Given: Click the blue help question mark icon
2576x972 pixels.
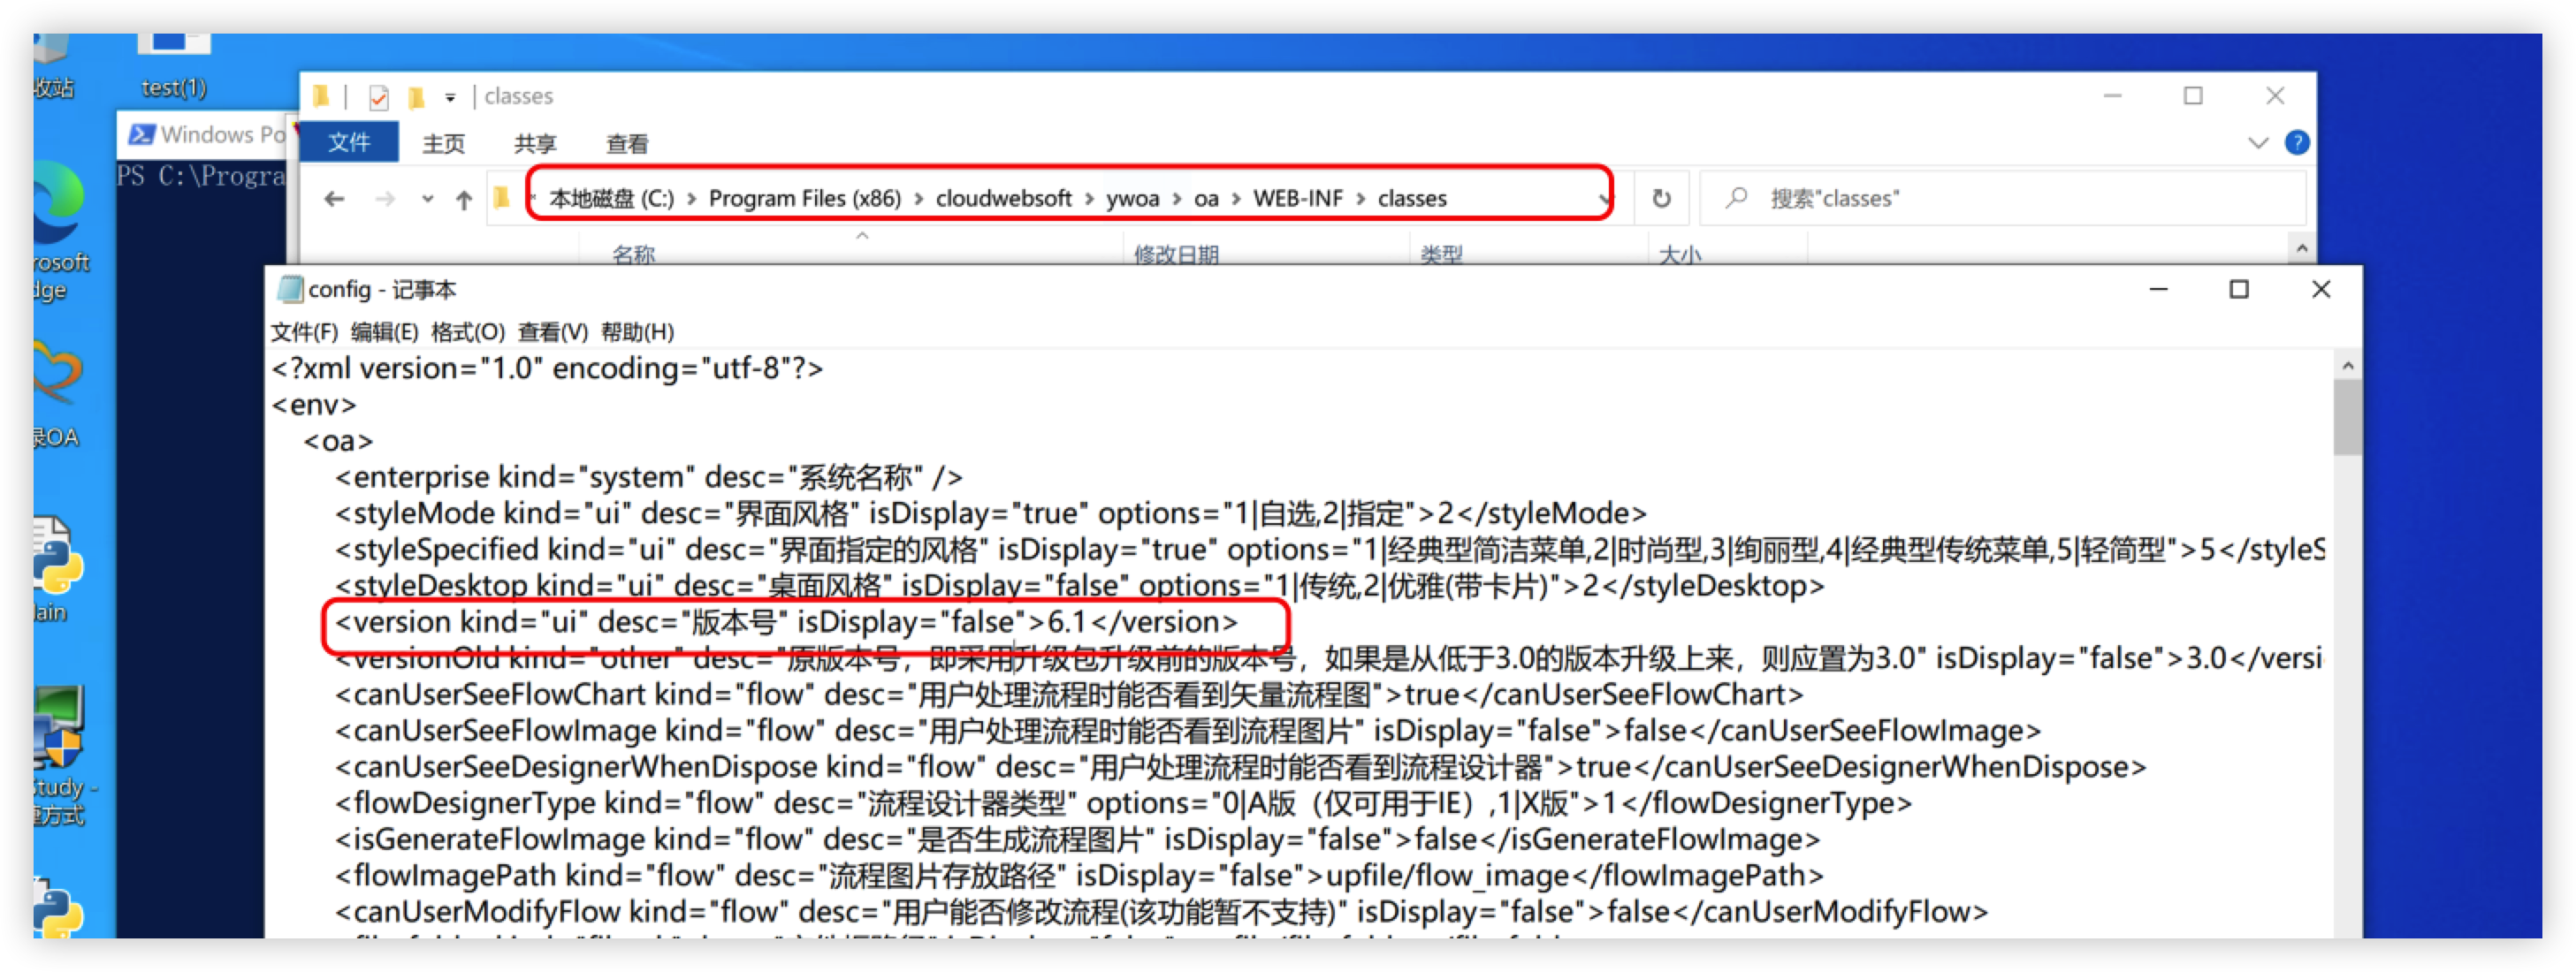Looking at the screenshot, I should [2297, 143].
